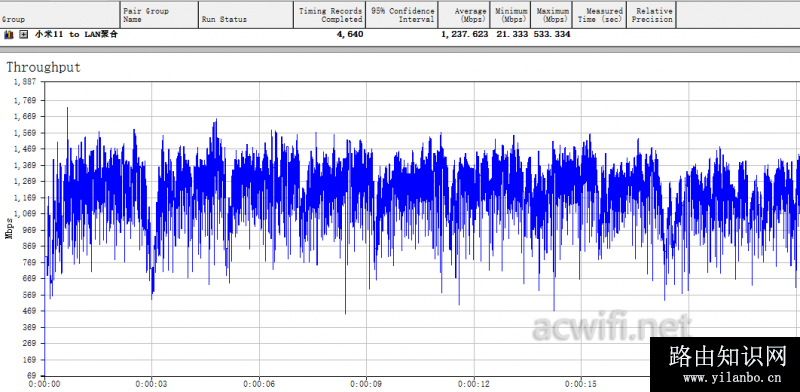Click the 533.334 maximum value
The height and width of the screenshot is (392, 800).
click(552, 34)
